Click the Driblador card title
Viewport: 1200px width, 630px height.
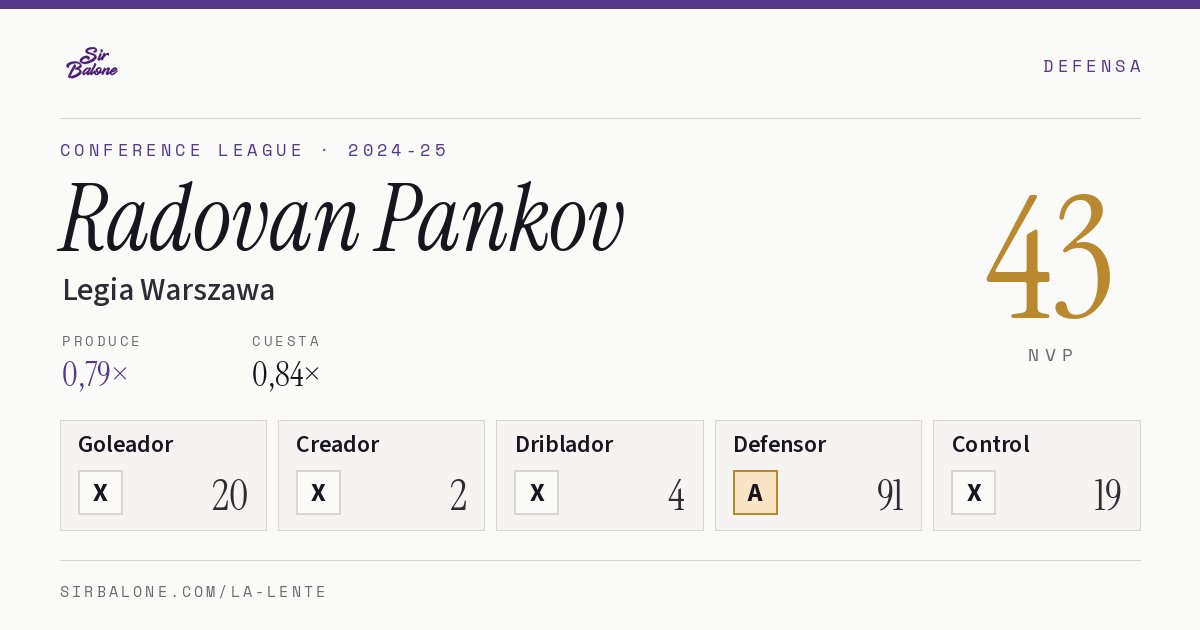[x=564, y=444]
